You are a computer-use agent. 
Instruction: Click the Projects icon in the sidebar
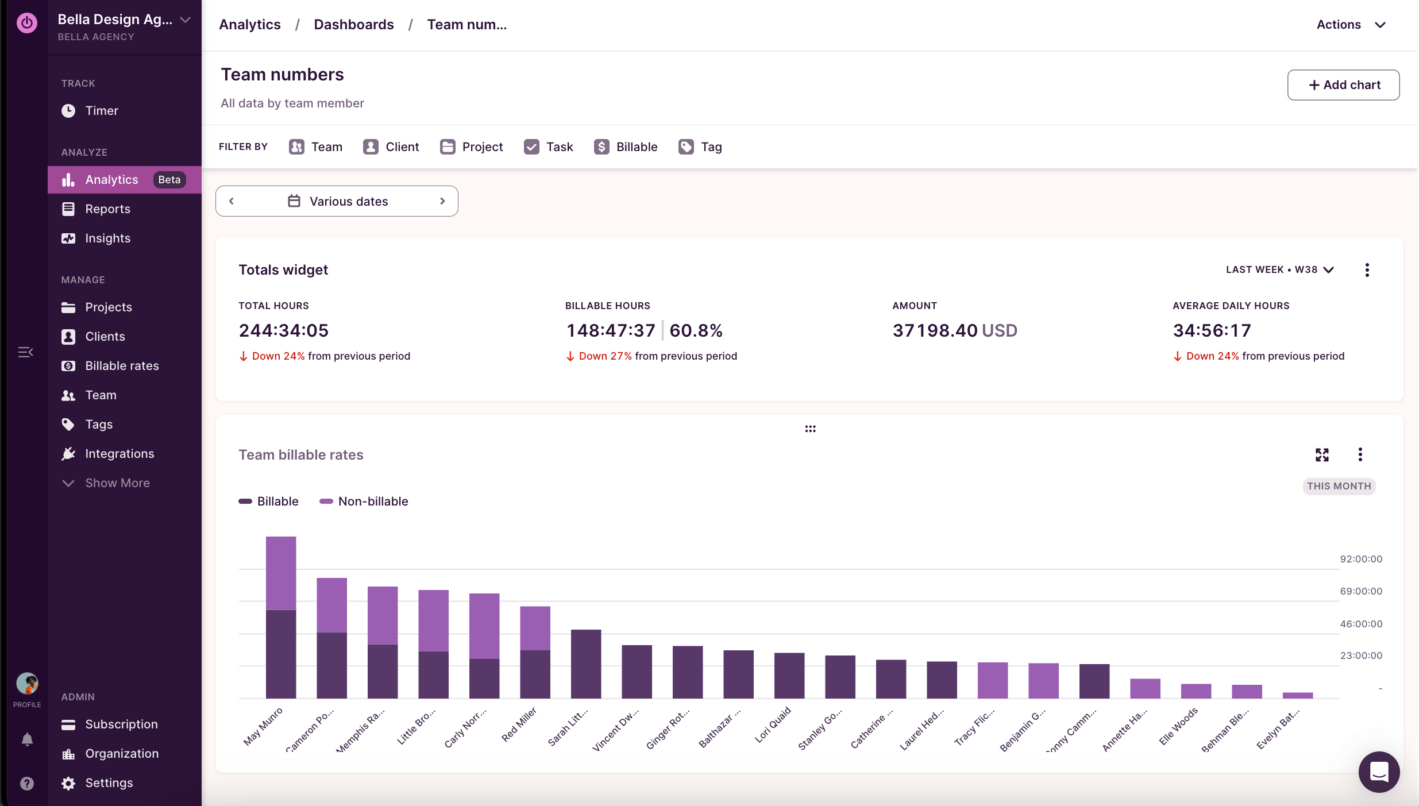click(x=68, y=306)
